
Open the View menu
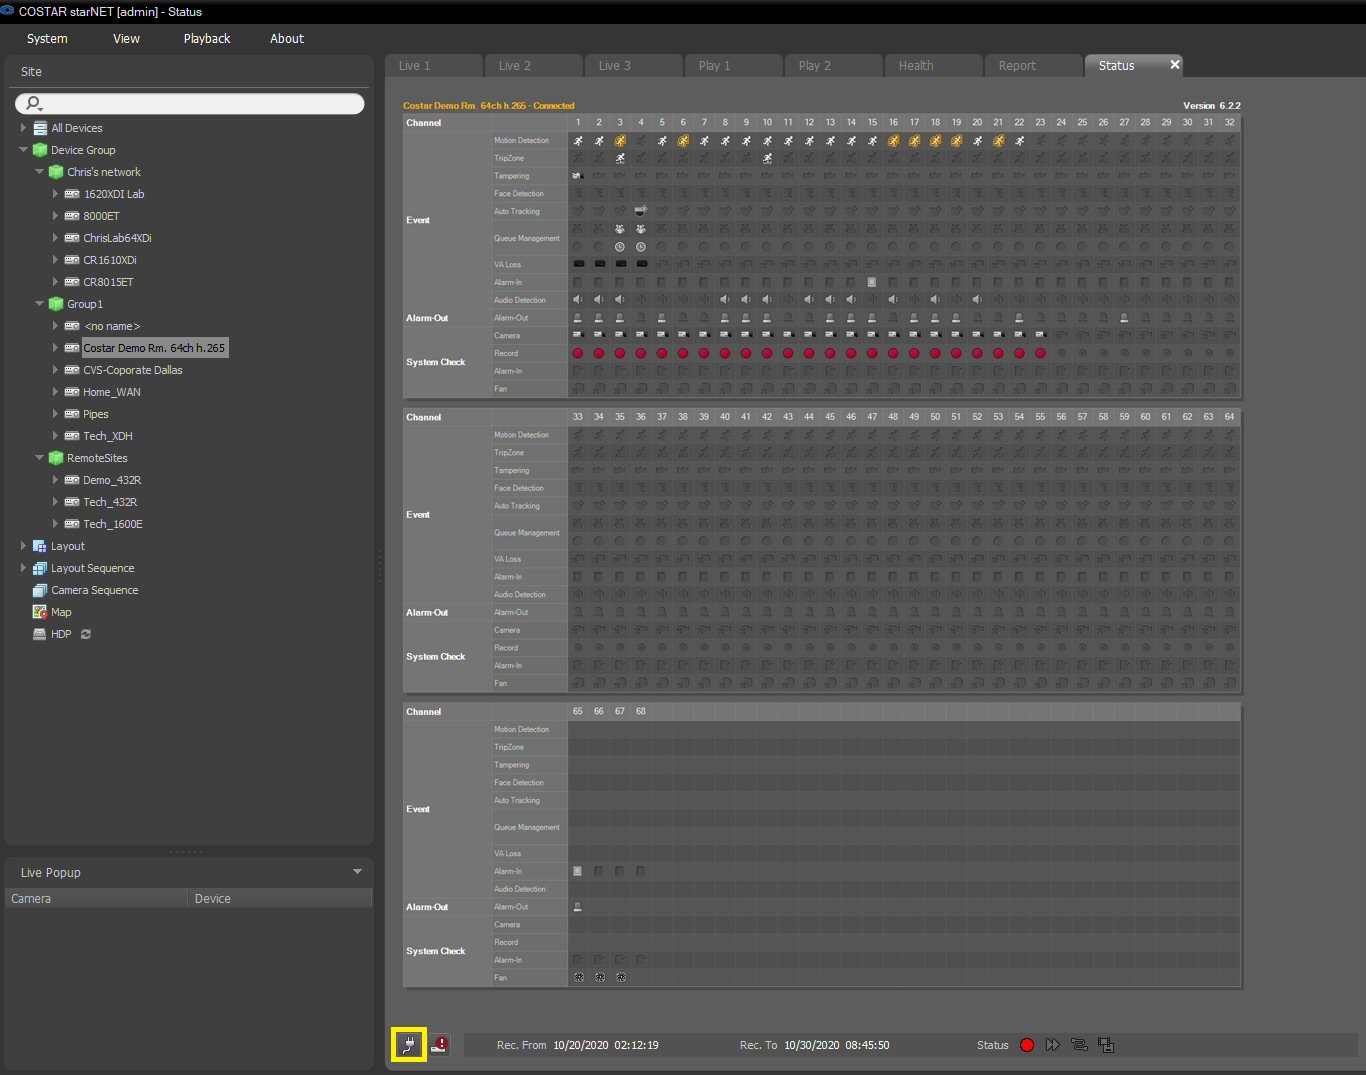pyautogui.click(x=127, y=38)
